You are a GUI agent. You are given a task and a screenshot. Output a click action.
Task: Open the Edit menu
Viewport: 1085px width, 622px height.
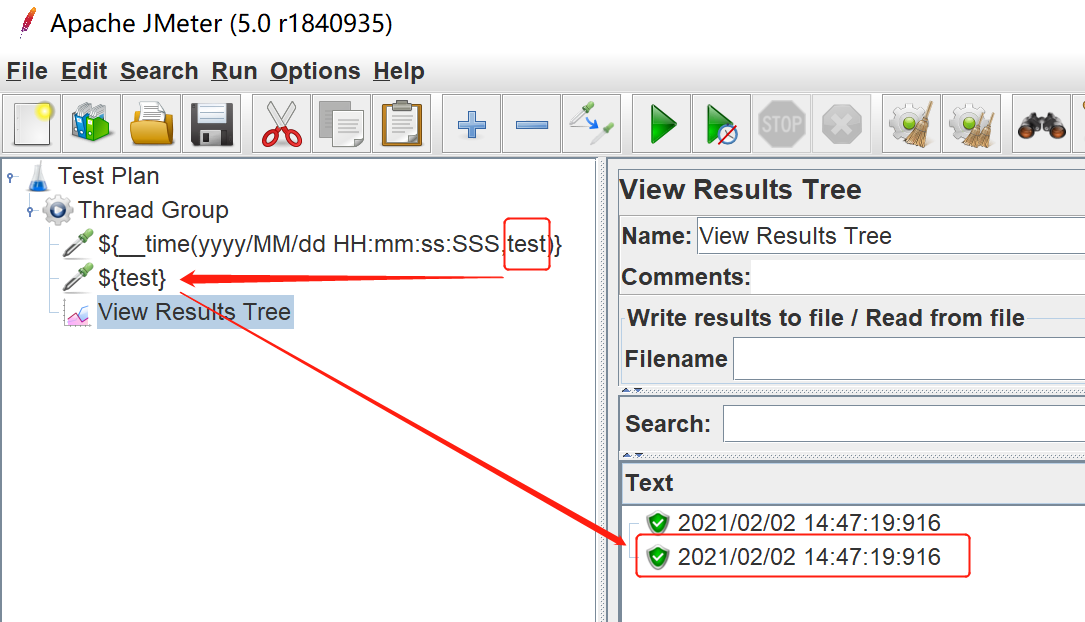[x=84, y=71]
